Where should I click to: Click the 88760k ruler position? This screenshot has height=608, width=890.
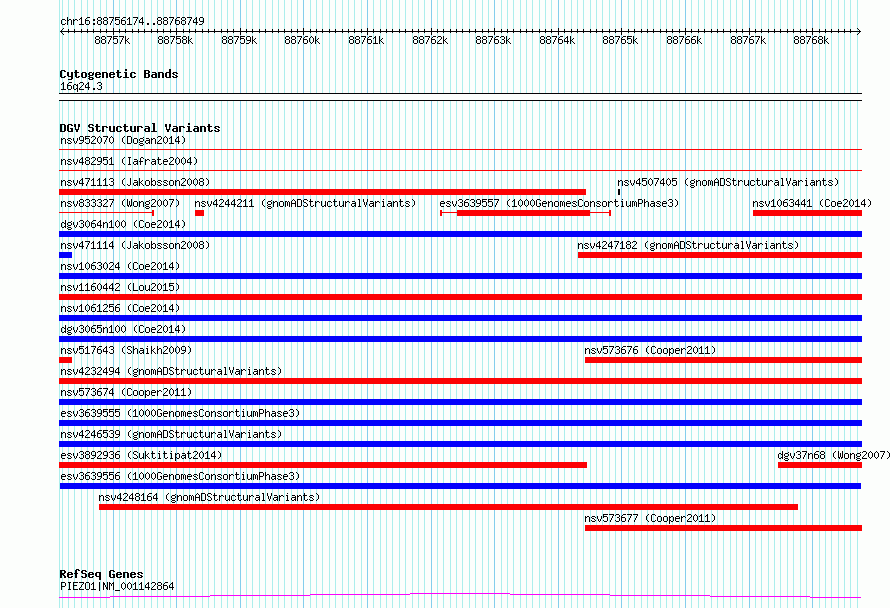[x=302, y=40]
